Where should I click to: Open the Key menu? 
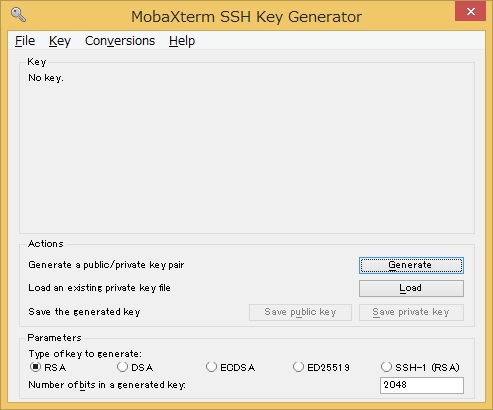60,41
